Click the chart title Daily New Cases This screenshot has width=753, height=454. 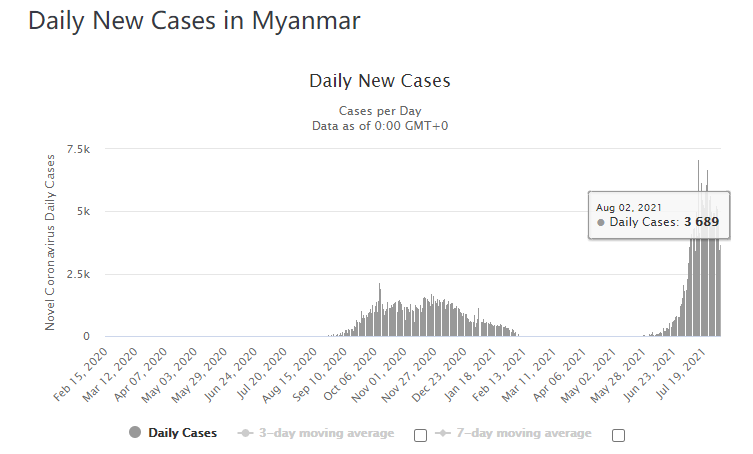379,80
